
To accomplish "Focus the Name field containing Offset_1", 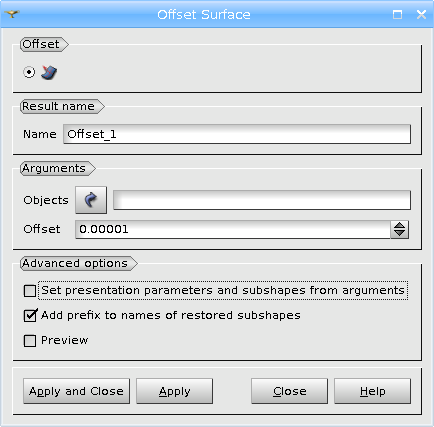I will 237,134.
